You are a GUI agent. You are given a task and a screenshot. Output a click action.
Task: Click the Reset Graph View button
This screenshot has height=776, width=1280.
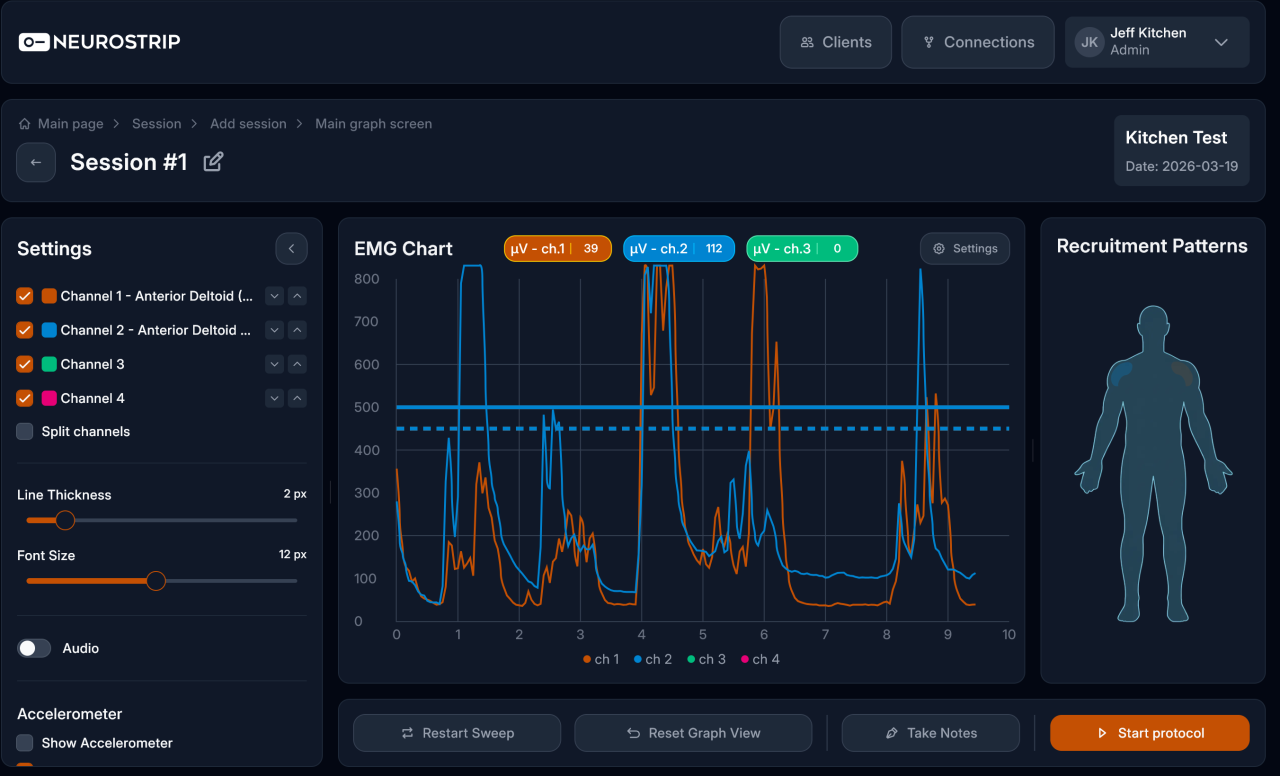click(x=693, y=733)
